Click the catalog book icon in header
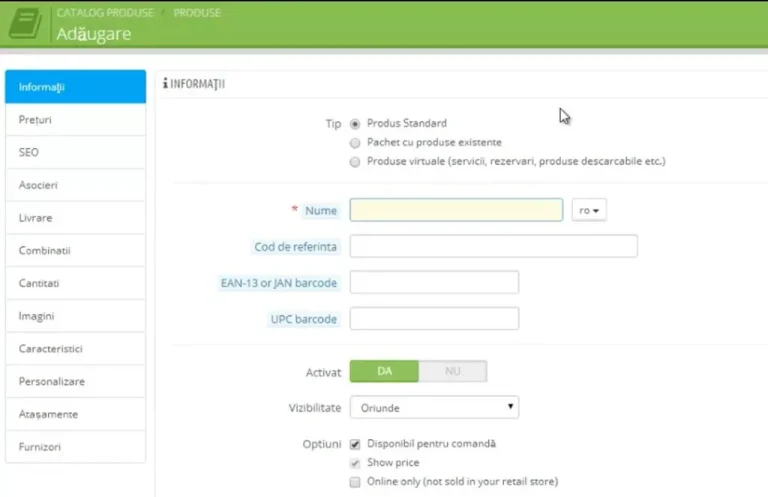Viewport: 768px width, 497px height. (25, 23)
